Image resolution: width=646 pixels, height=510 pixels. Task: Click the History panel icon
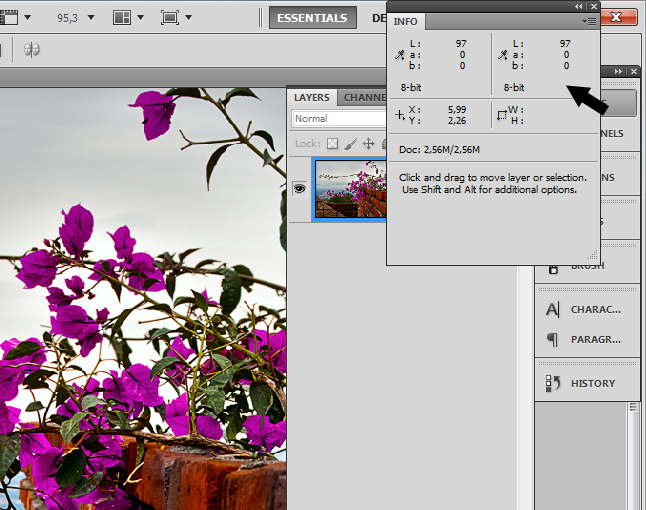click(x=553, y=383)
